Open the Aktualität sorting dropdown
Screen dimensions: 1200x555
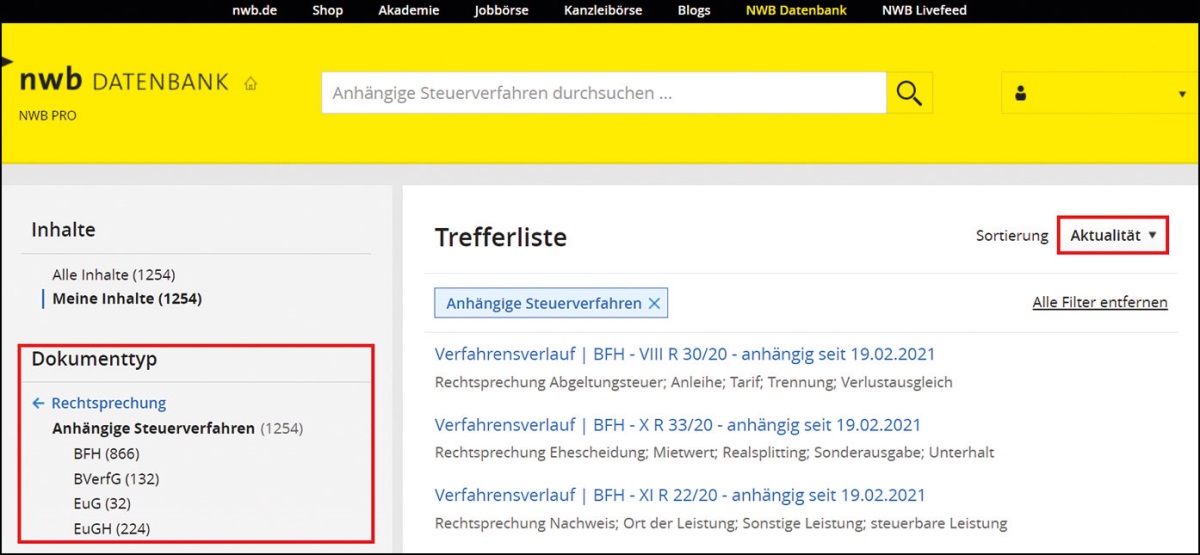(x=1112, y=235)
